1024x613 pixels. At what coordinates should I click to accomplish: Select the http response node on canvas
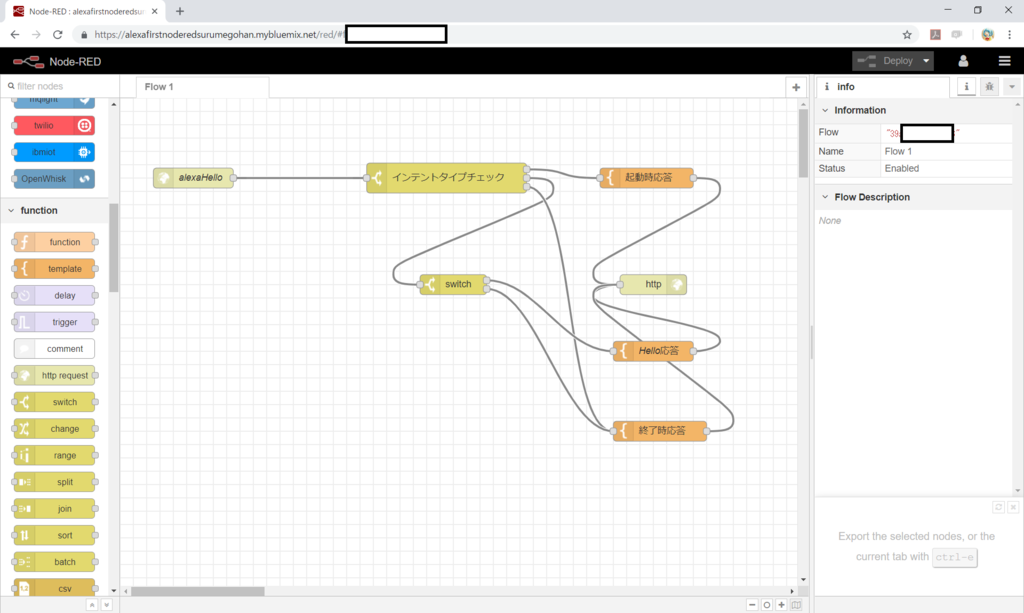click(653, 285)
